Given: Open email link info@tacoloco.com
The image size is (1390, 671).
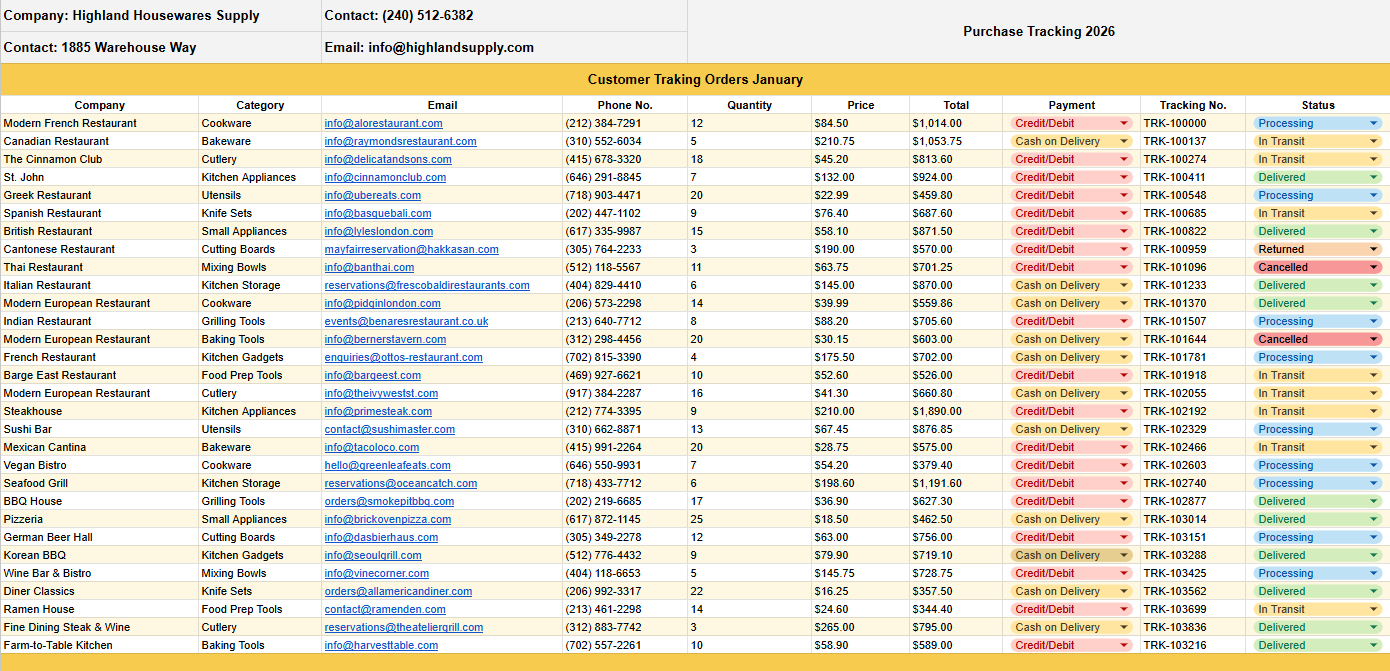Looking at the screenshot, I should [371, 447].
